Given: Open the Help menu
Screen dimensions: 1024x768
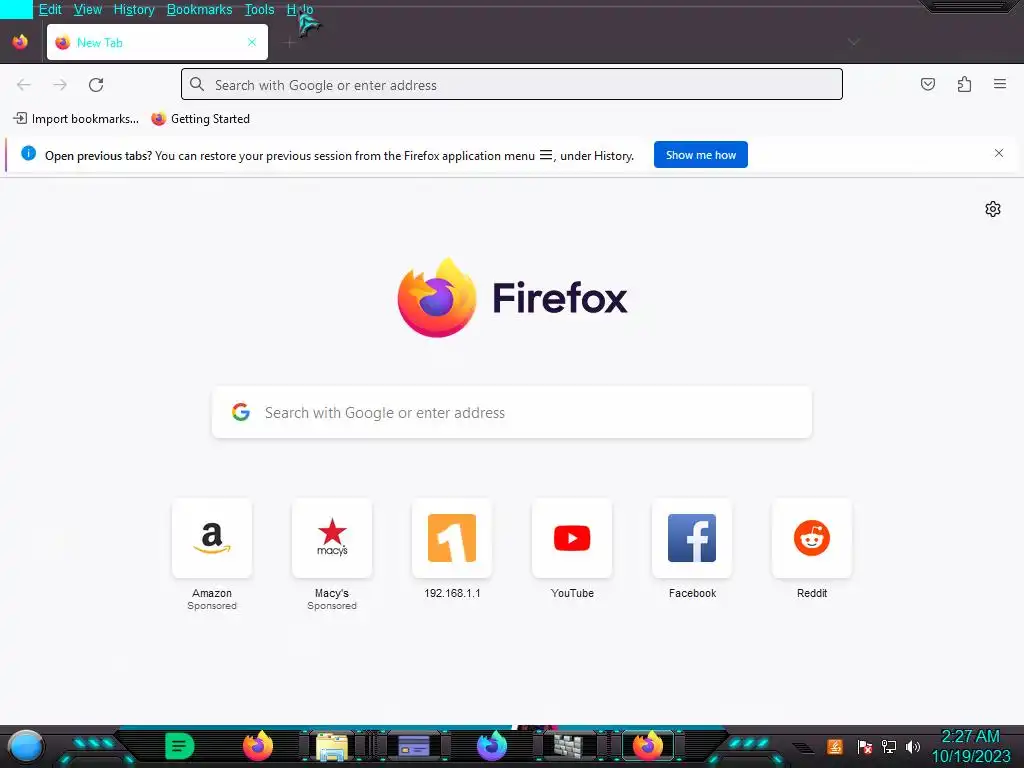Looking at the screenshot, I should [x=300, y=9].
